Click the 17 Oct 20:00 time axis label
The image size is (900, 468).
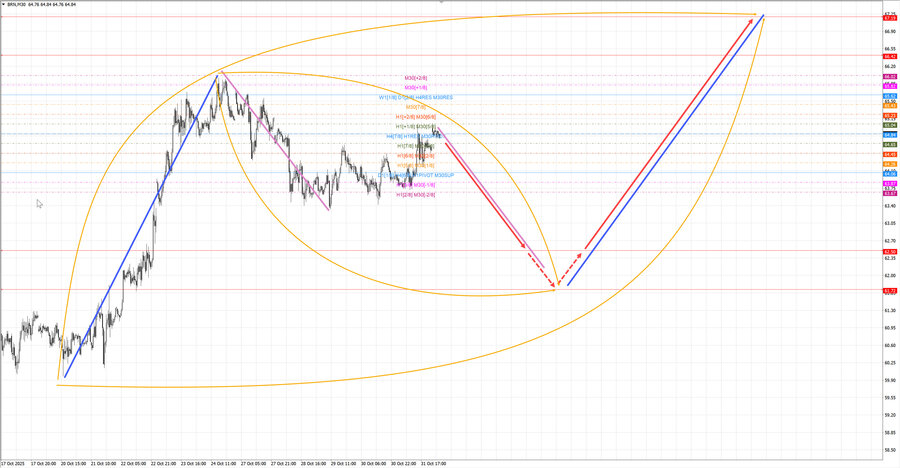[44, 463]
